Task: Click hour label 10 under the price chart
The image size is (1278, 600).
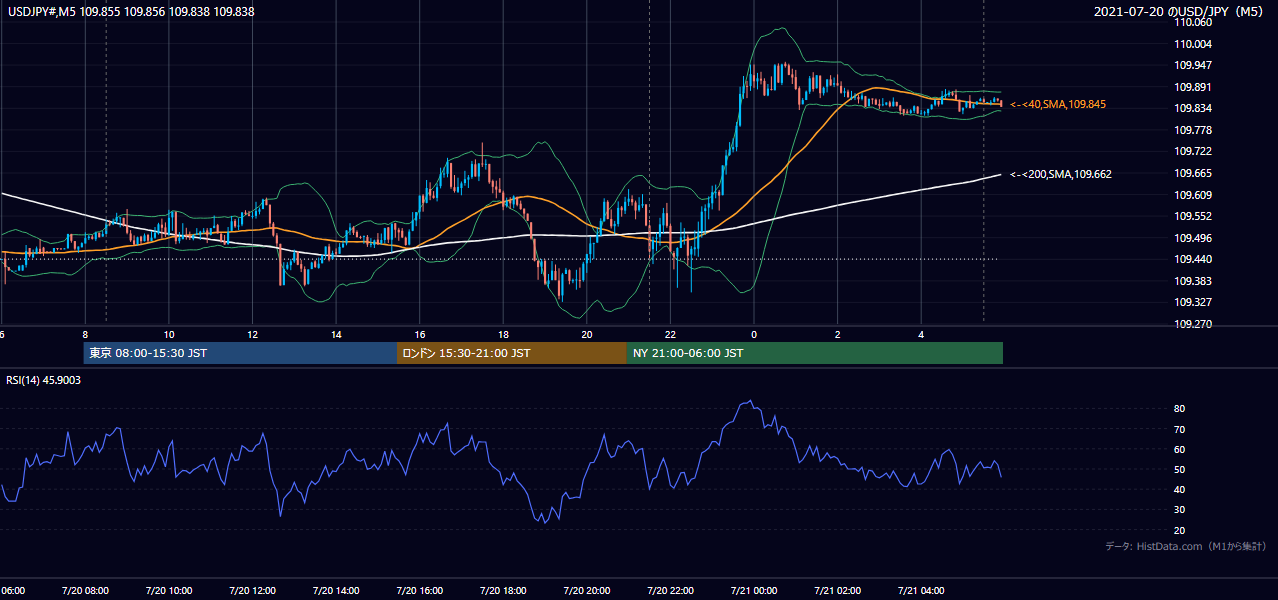Action: pyautogui.click(x=169, y=334)
